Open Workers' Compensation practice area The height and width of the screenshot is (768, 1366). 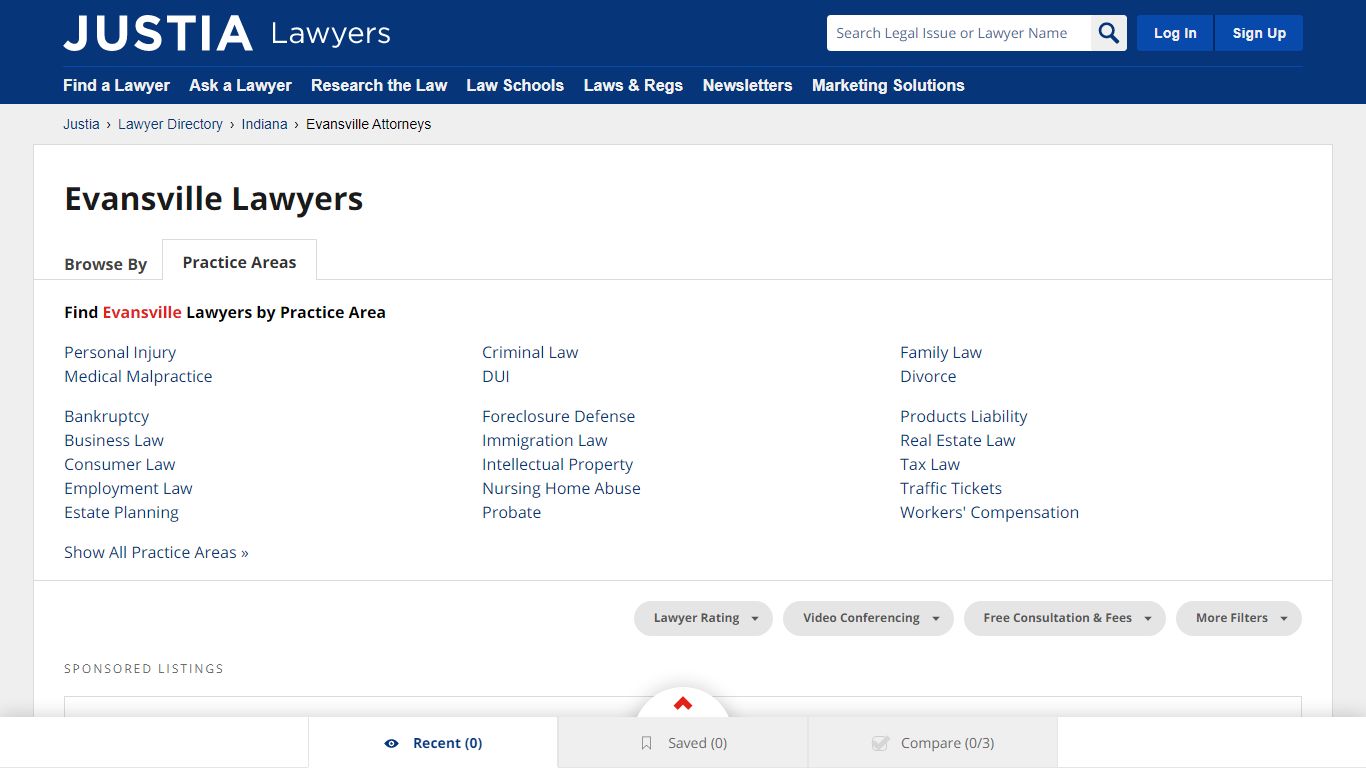[989, 512]
